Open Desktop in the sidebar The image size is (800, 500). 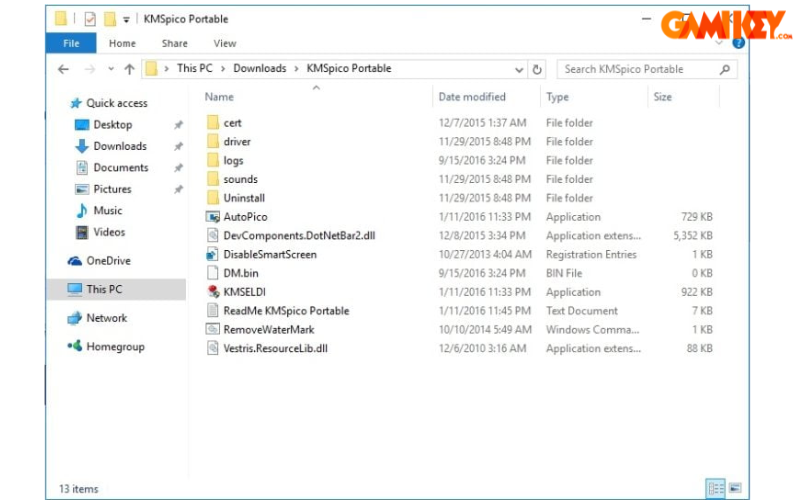113,124
